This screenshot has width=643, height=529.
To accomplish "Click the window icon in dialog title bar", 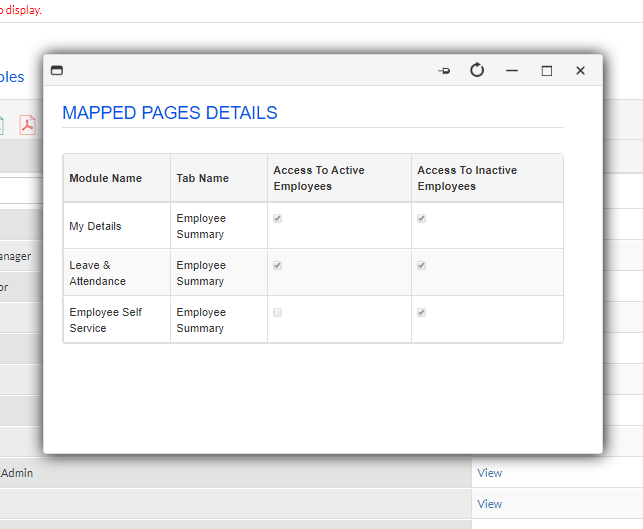I will [x=57, y=71].
